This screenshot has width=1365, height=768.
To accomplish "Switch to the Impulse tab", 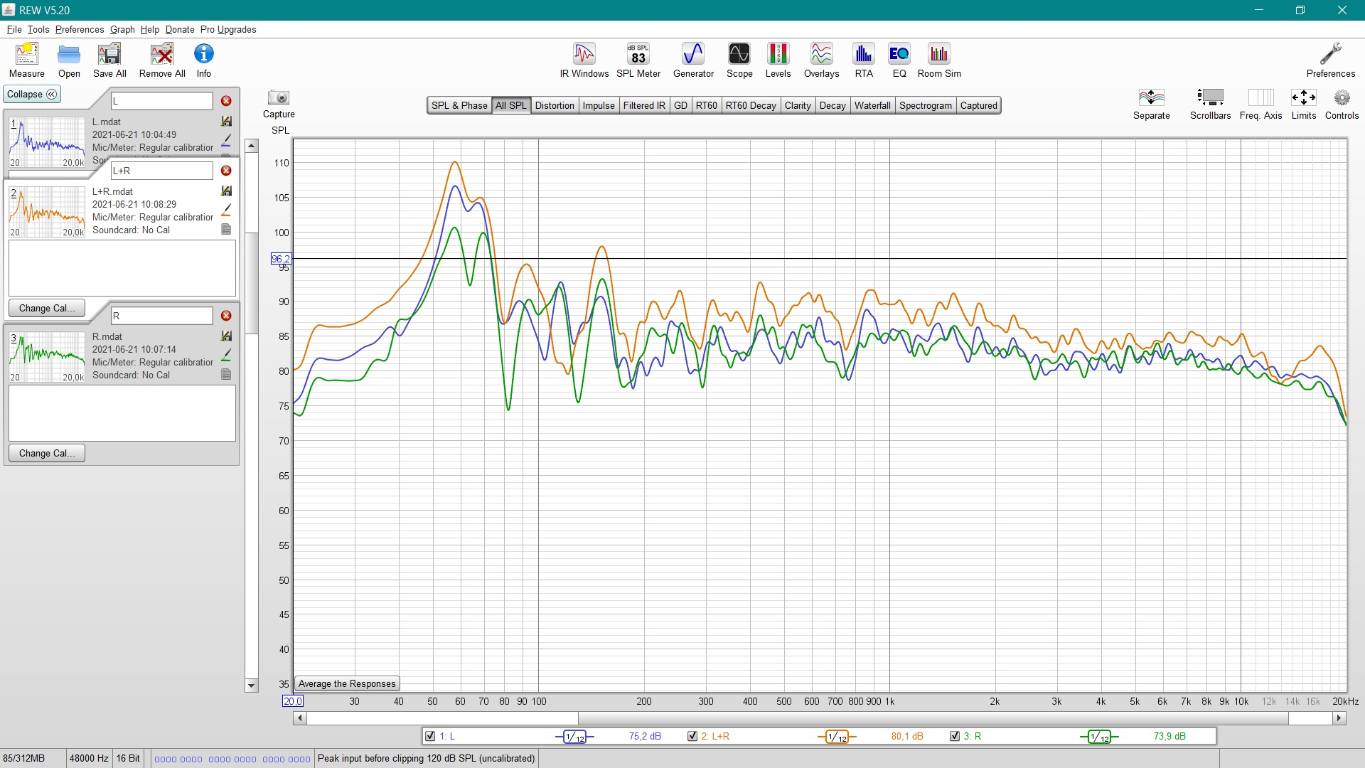I will (x=599, y=106).
